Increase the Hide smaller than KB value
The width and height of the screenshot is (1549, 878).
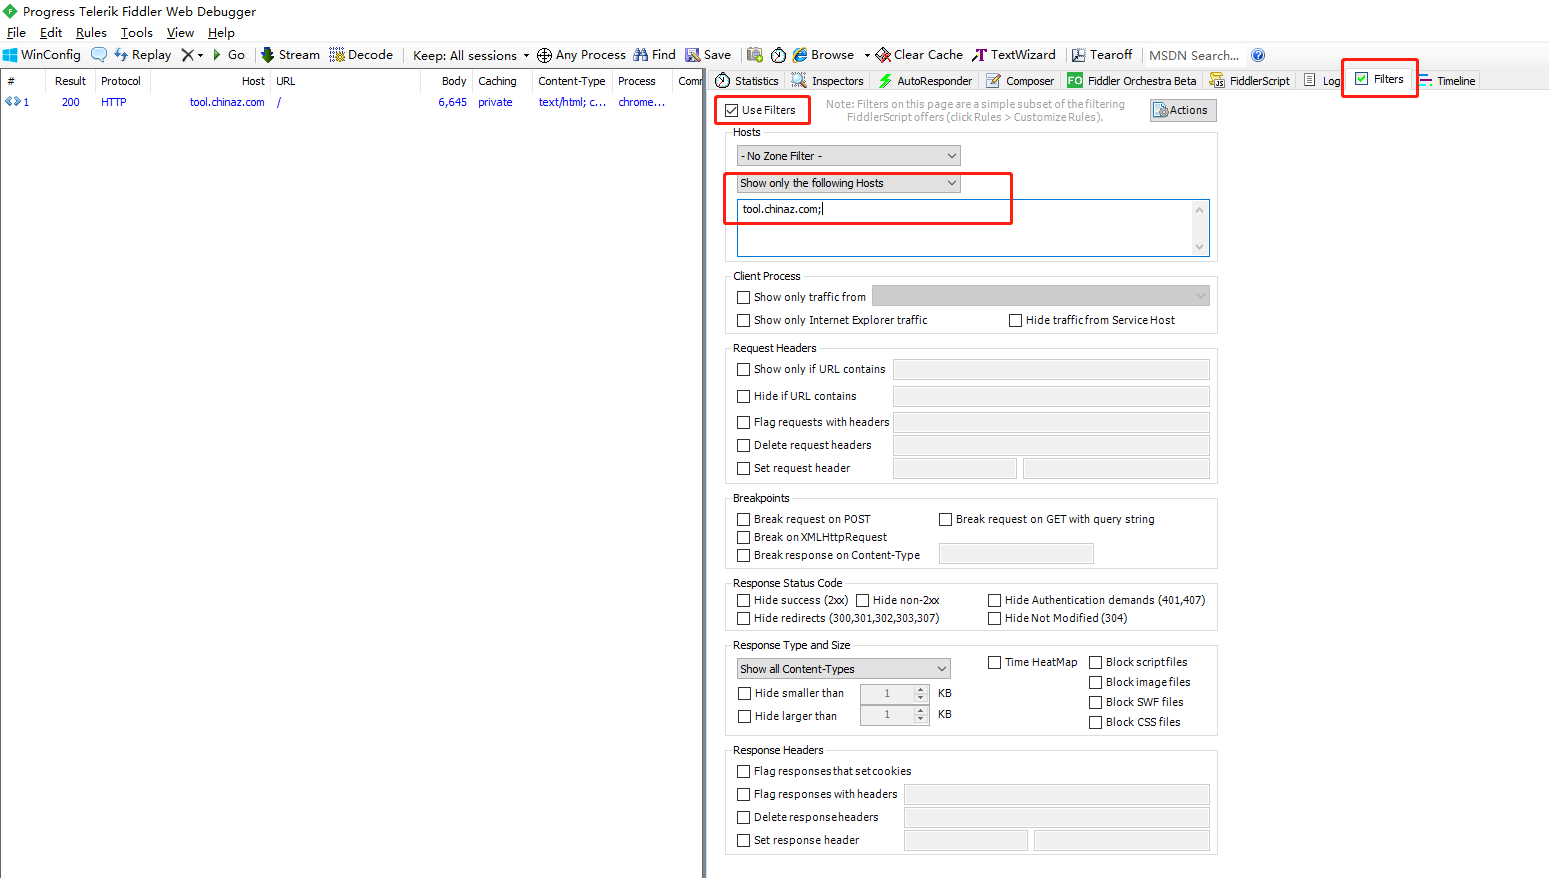[x=921, y=689]
